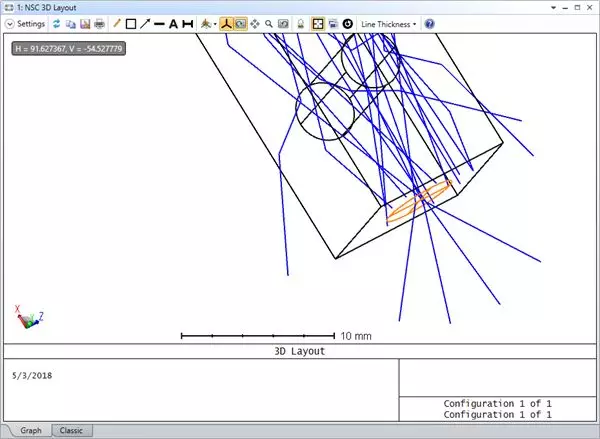Screen dimensions: 600x439
Task: Open the help icon
Action: (429, 23)
